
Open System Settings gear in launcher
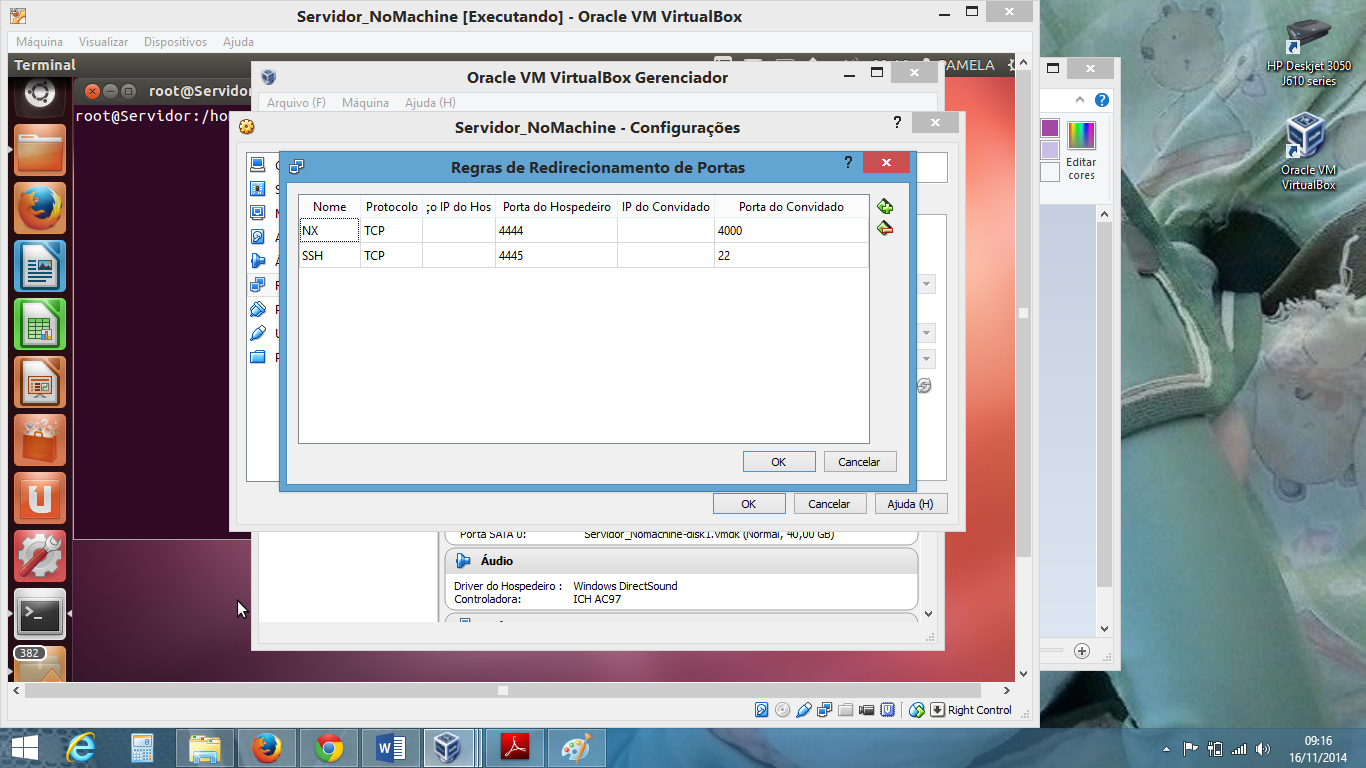click(x=40, y=556)
